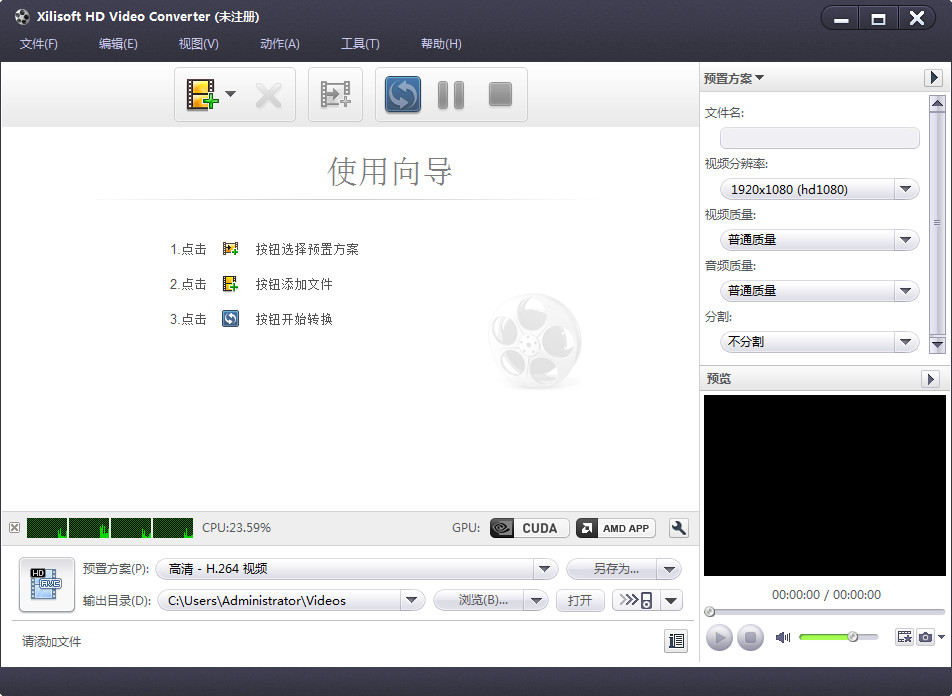This screenshot has height=696, width=952.
Task: Open the 编辑(E) menu
Action: click(x=118, y=44)
